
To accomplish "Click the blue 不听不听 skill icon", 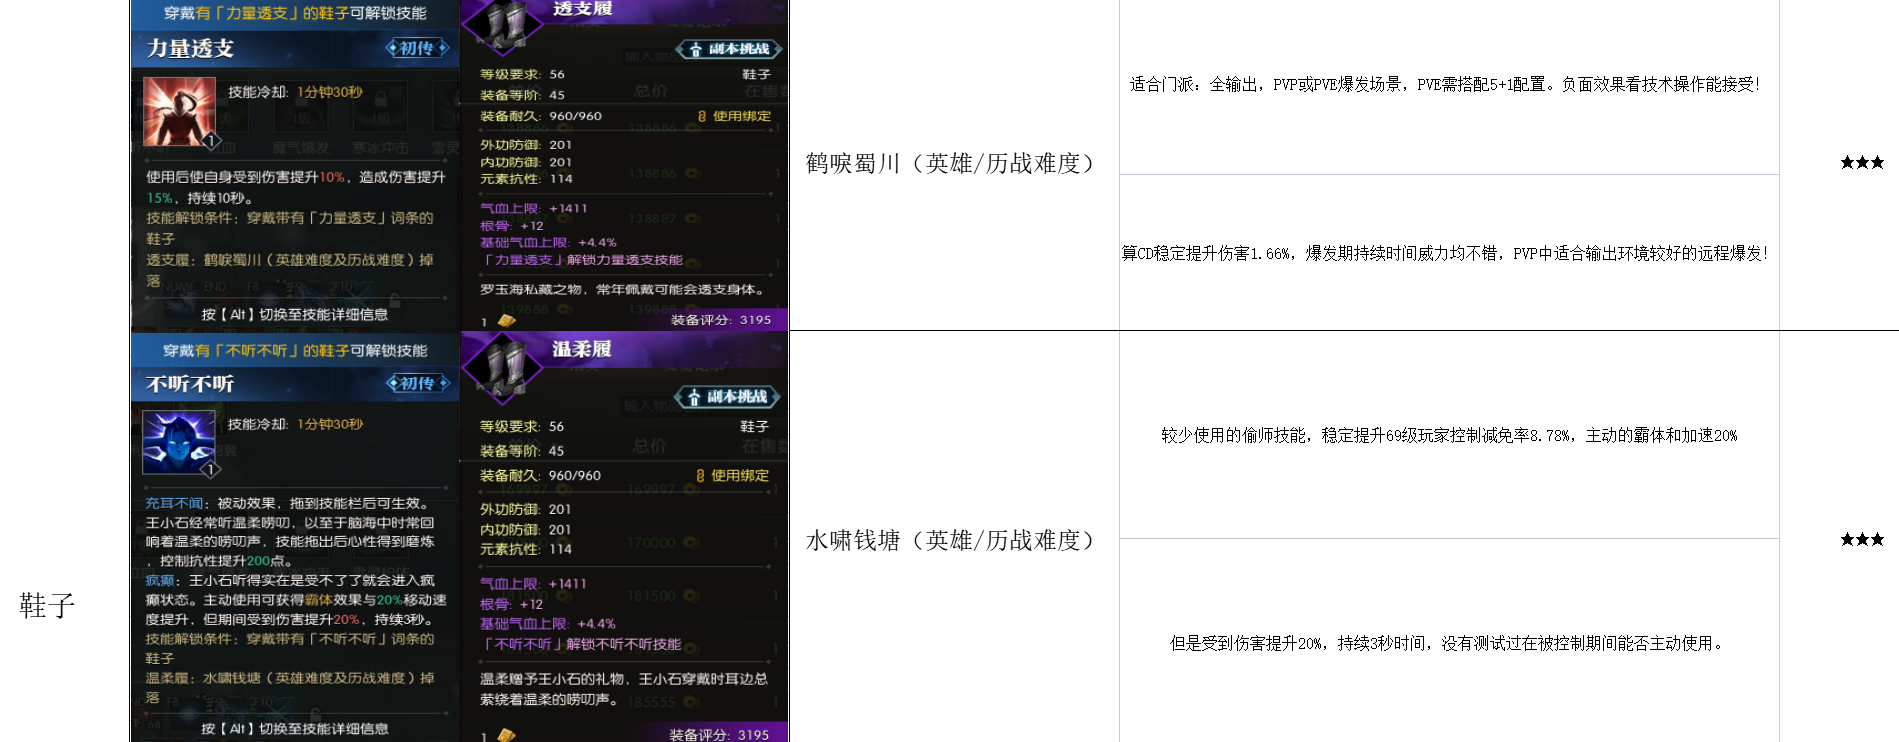I will [x=179, y=441].
